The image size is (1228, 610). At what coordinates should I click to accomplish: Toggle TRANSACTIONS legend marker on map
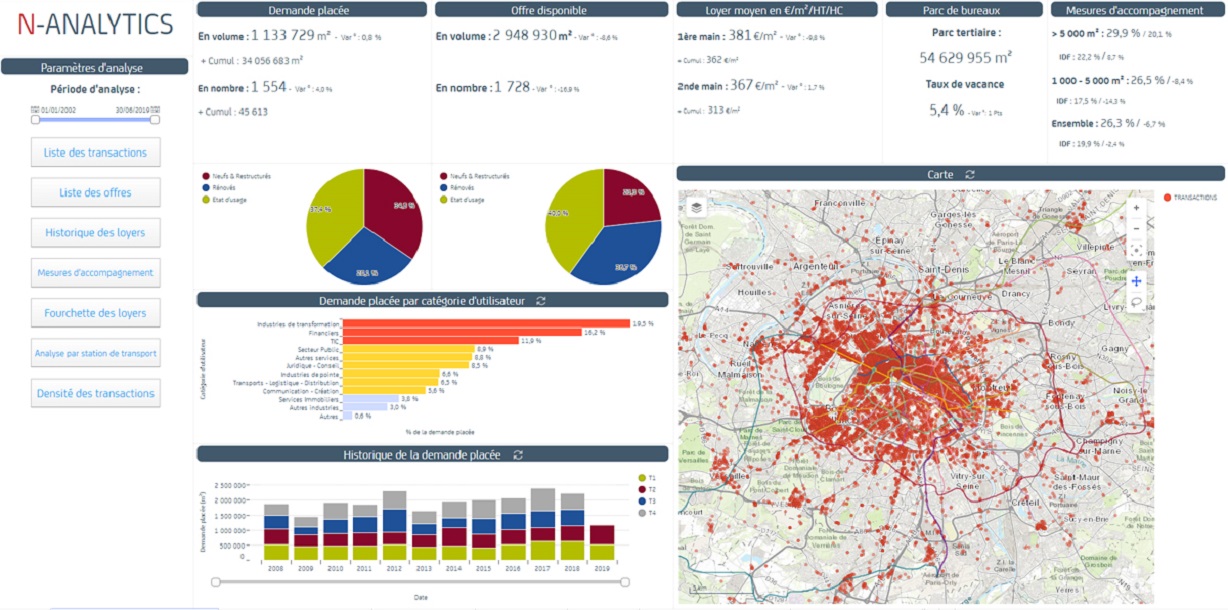(x=1167, y=198)
